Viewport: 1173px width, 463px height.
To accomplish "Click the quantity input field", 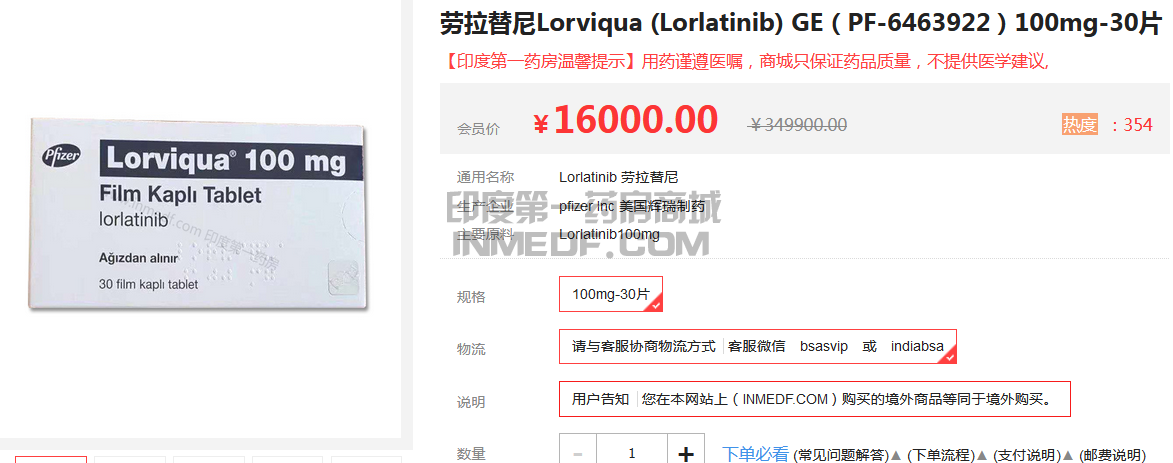I will tap(632, 452).
